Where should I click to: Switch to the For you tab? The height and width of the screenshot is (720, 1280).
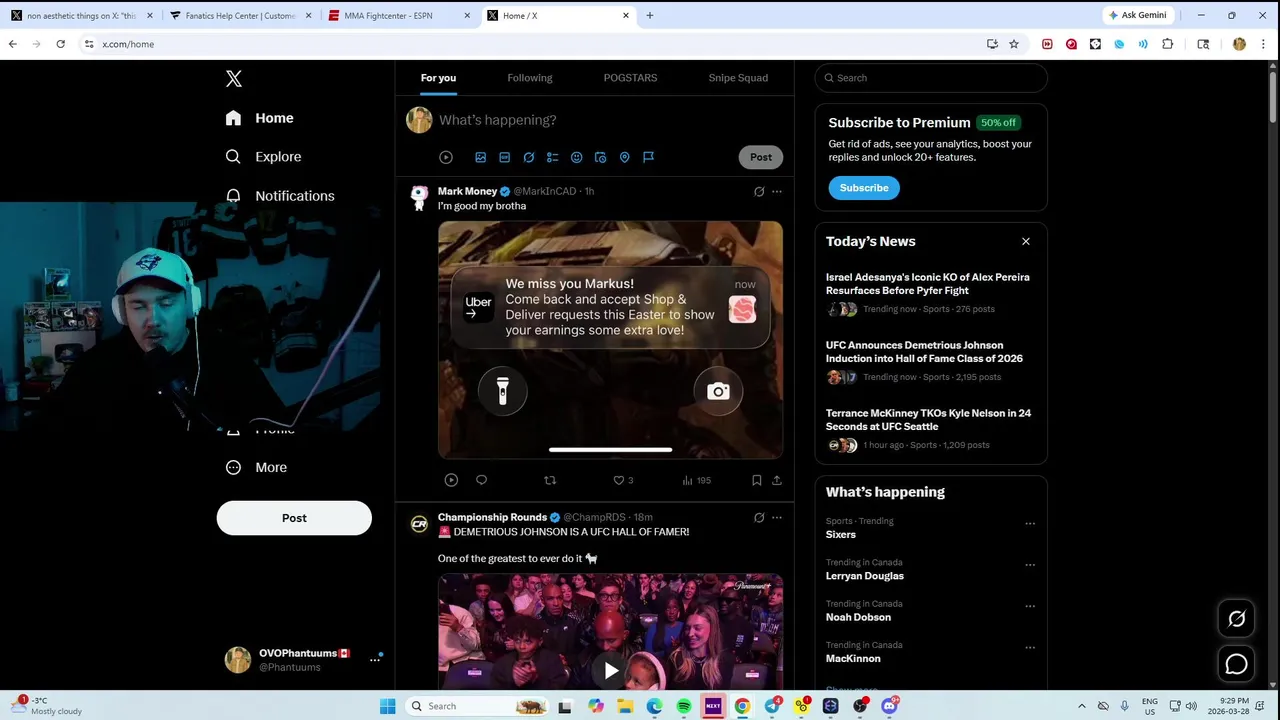click(438, 78)
